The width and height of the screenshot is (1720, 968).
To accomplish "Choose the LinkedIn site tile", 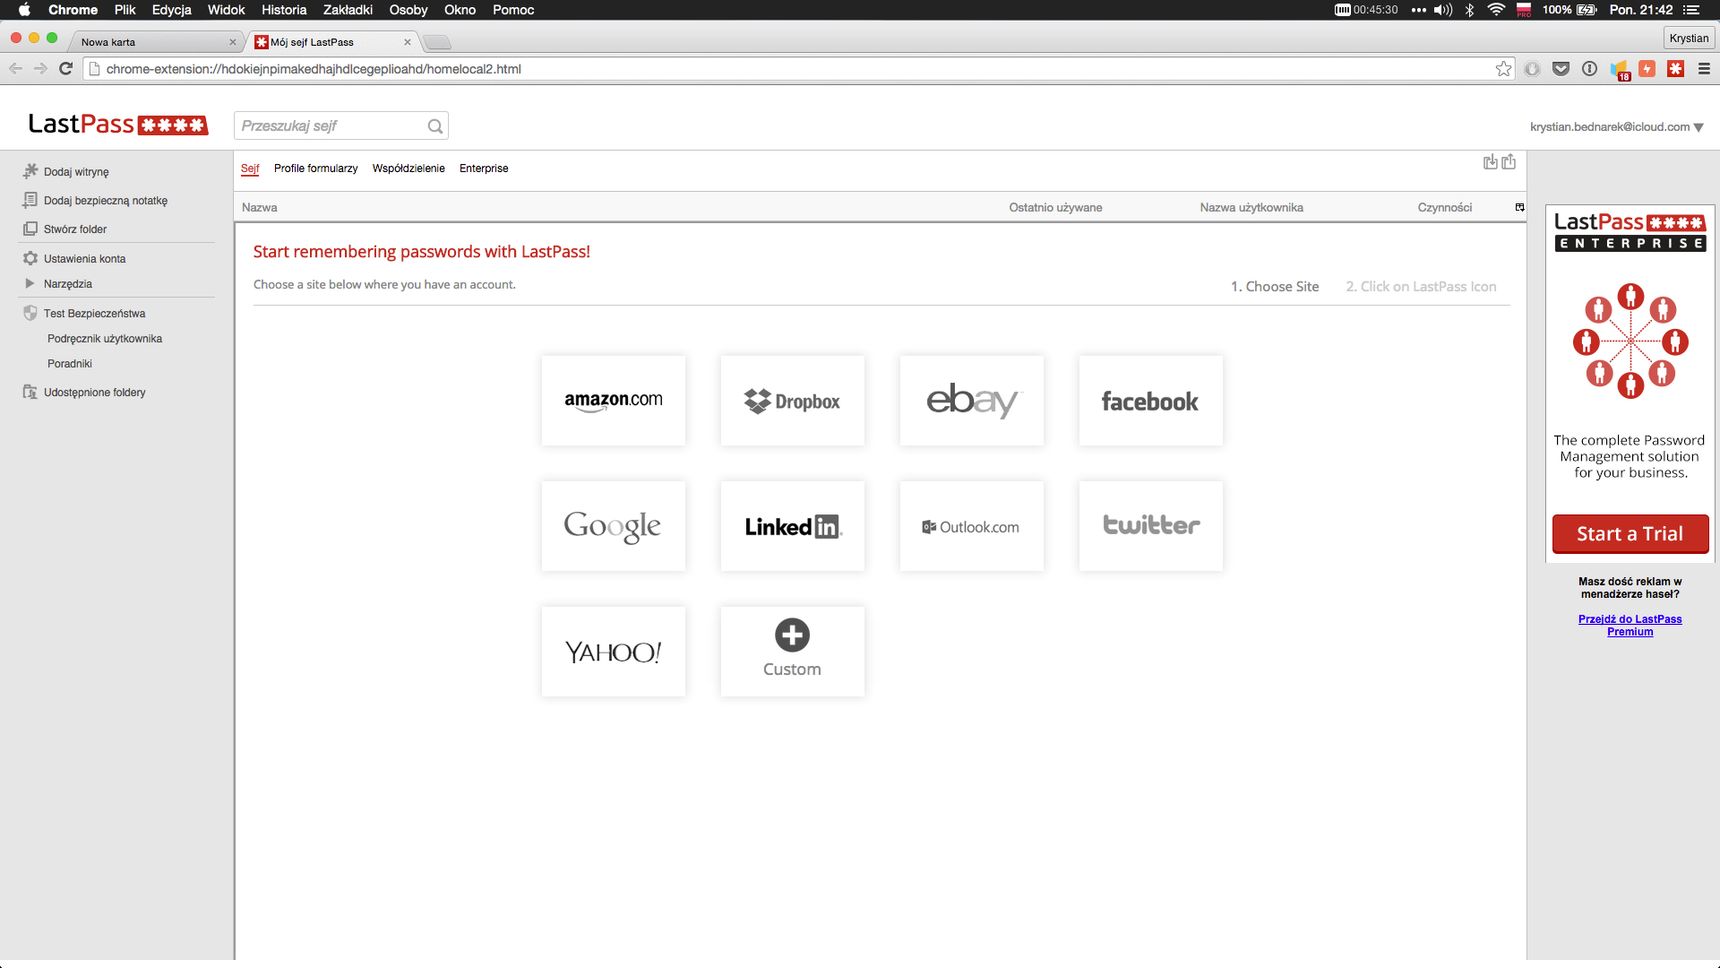I will [792, 526].
